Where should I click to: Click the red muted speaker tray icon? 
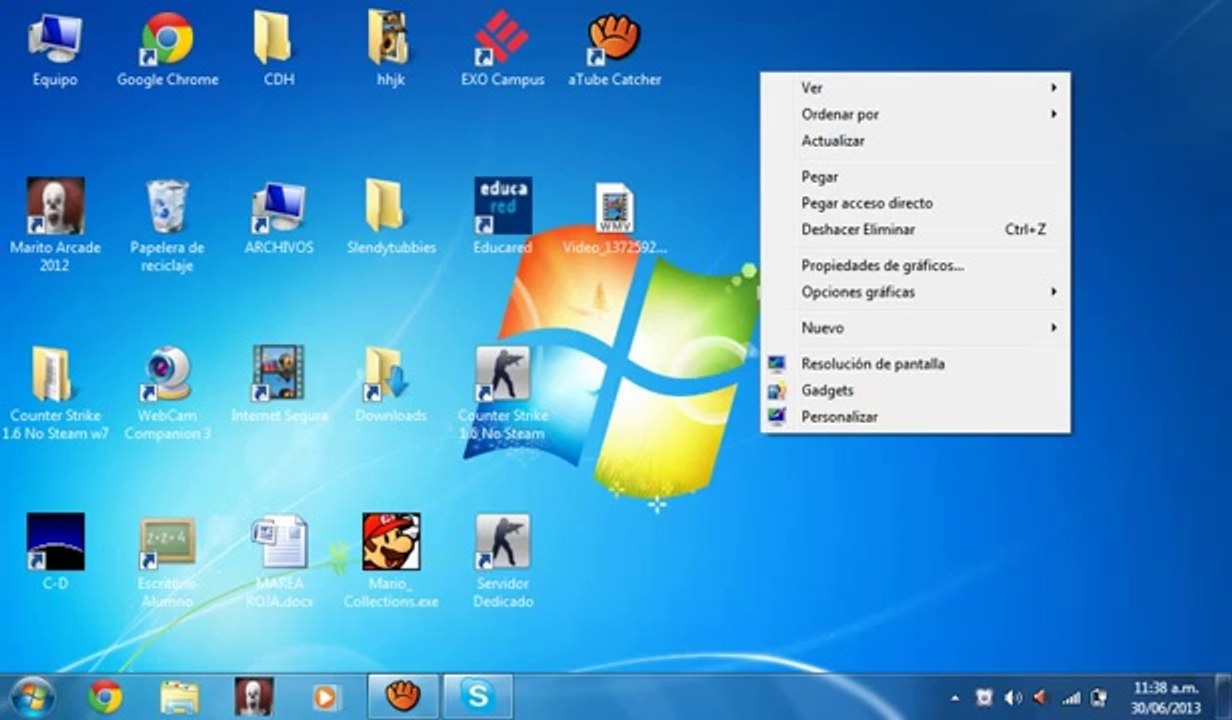[1041, 697]
